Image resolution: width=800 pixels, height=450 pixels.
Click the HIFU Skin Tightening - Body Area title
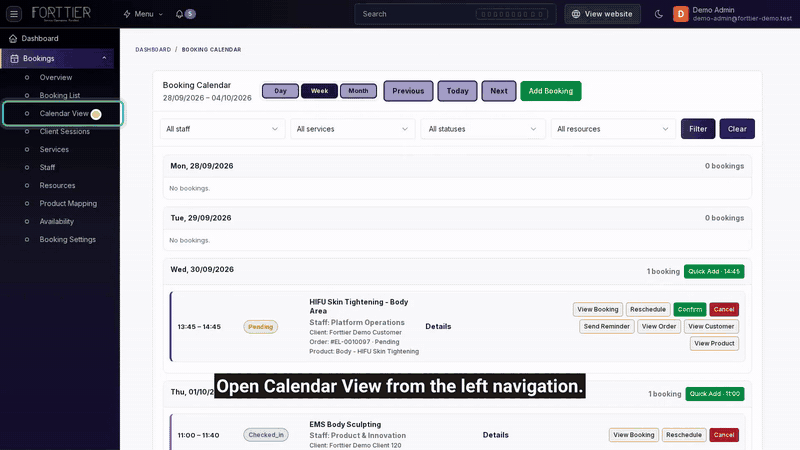359,307
